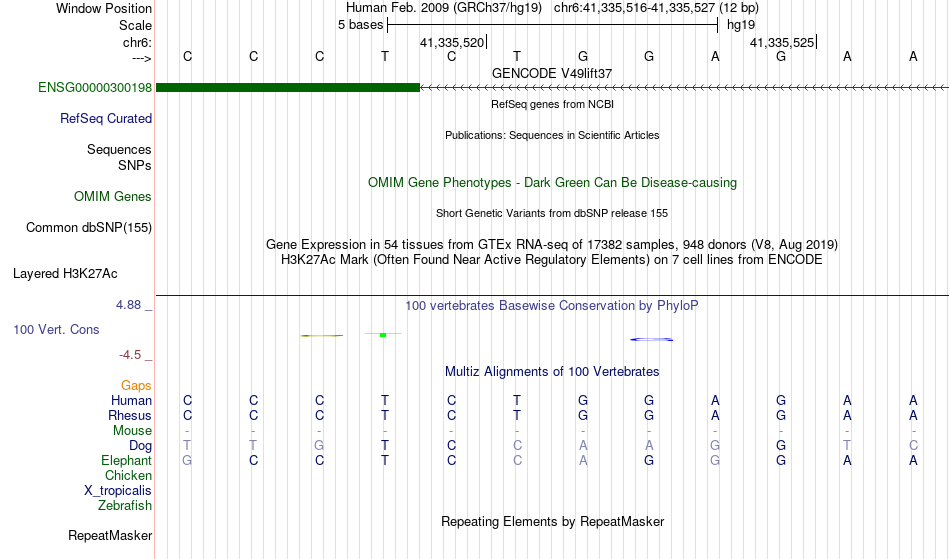Click the GTEx Gene Expression track title
Screen dimensions: 950x559
click(x=552, y=245)
